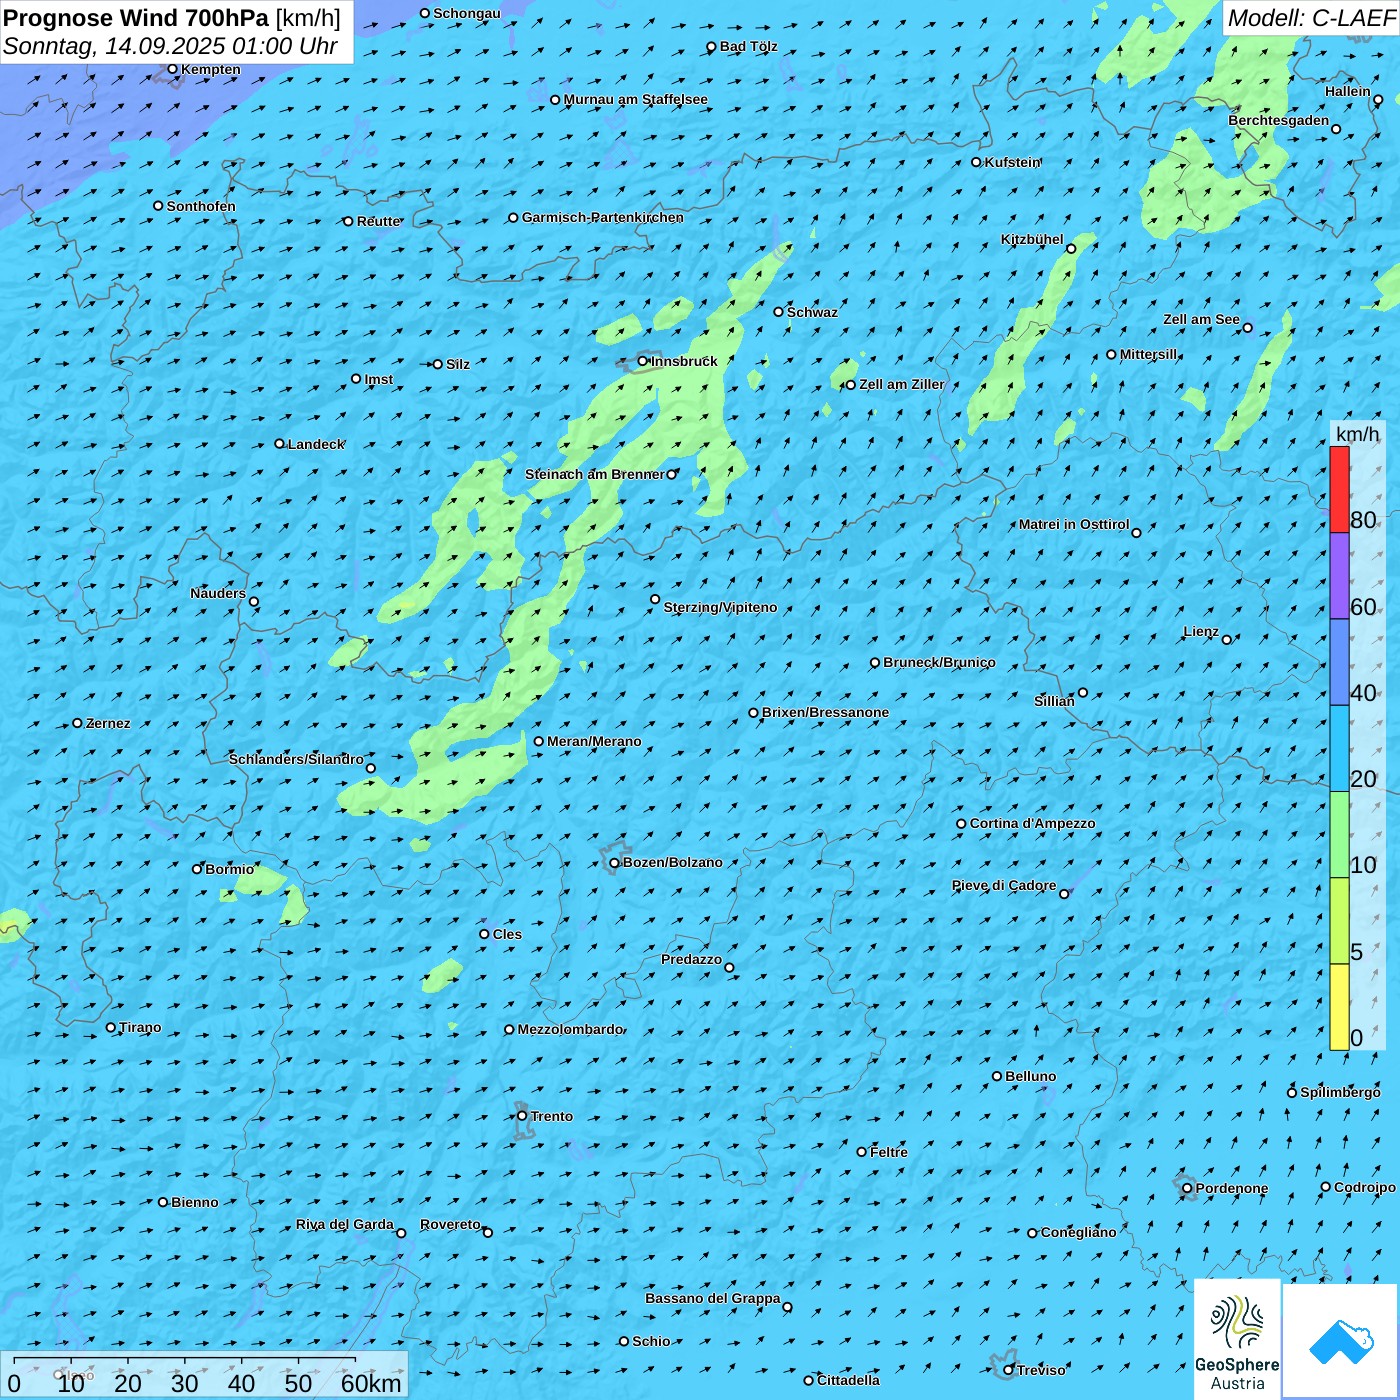This screenshot has width=1400, height=1400.
Task: Click the "60km" scale bar label
Action: (x=371, y=1383)
